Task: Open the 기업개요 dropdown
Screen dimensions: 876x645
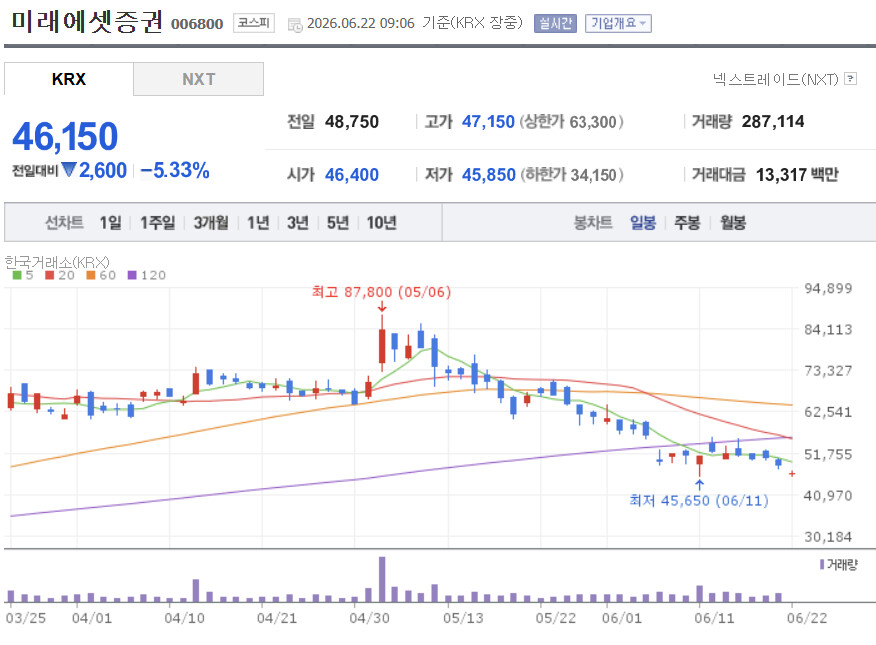Action: [x=618, y=23]
